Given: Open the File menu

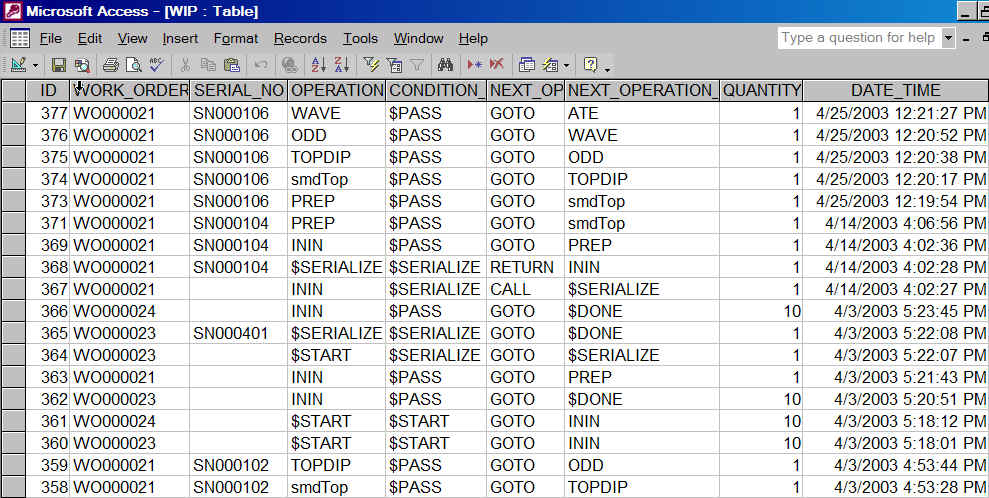Looking at the screenshot, I should point(50,38).
